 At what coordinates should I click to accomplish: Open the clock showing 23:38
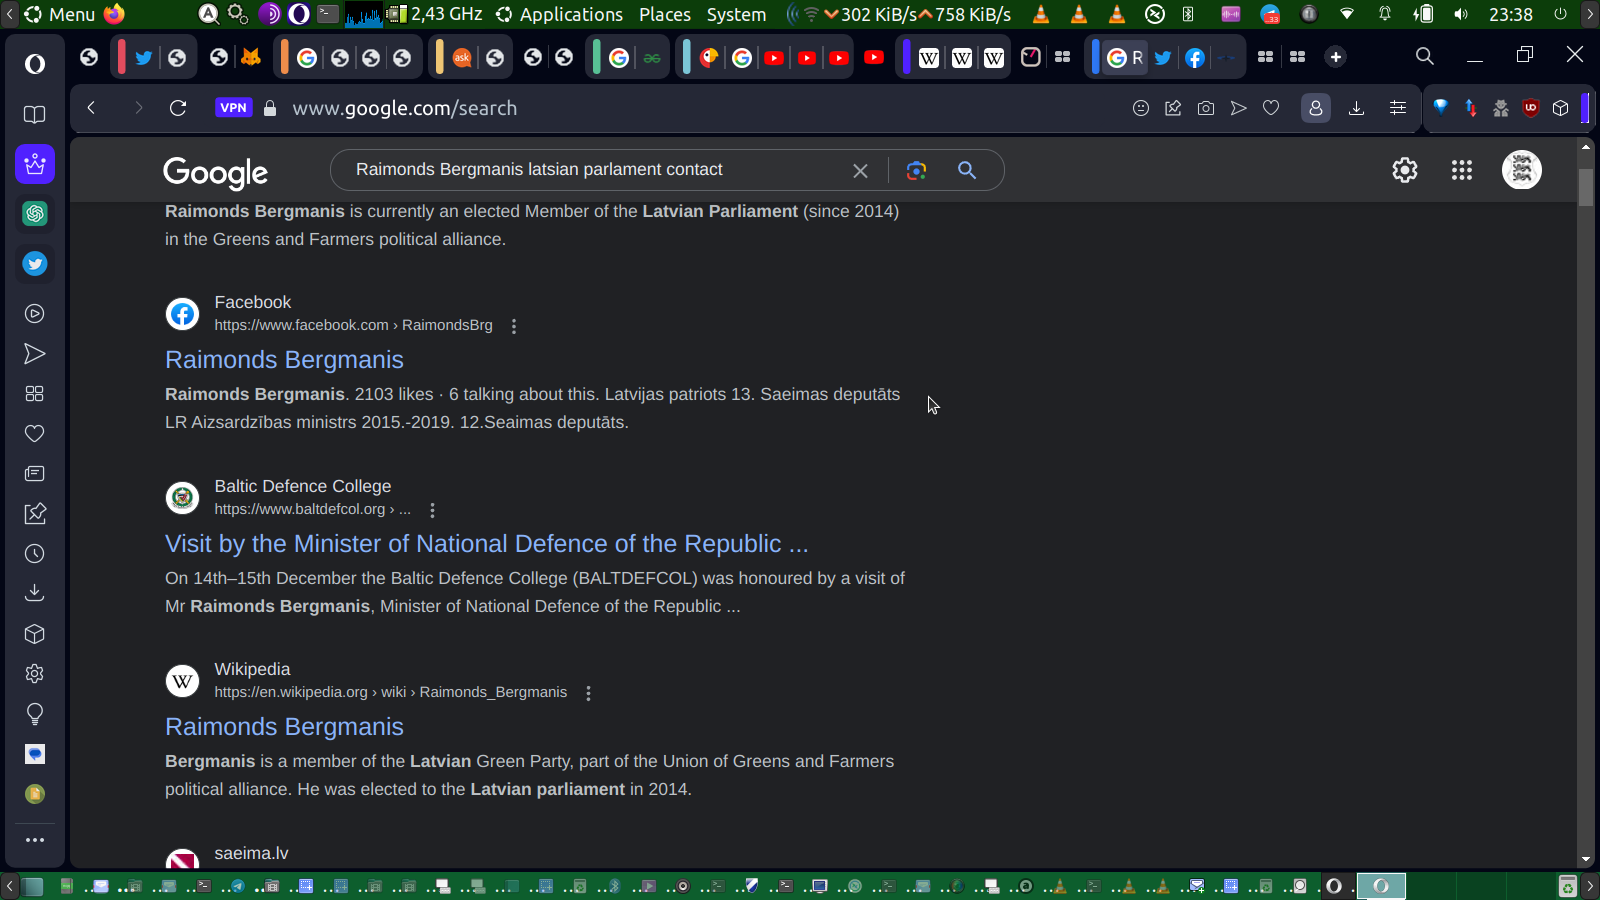coord(1511,14)
